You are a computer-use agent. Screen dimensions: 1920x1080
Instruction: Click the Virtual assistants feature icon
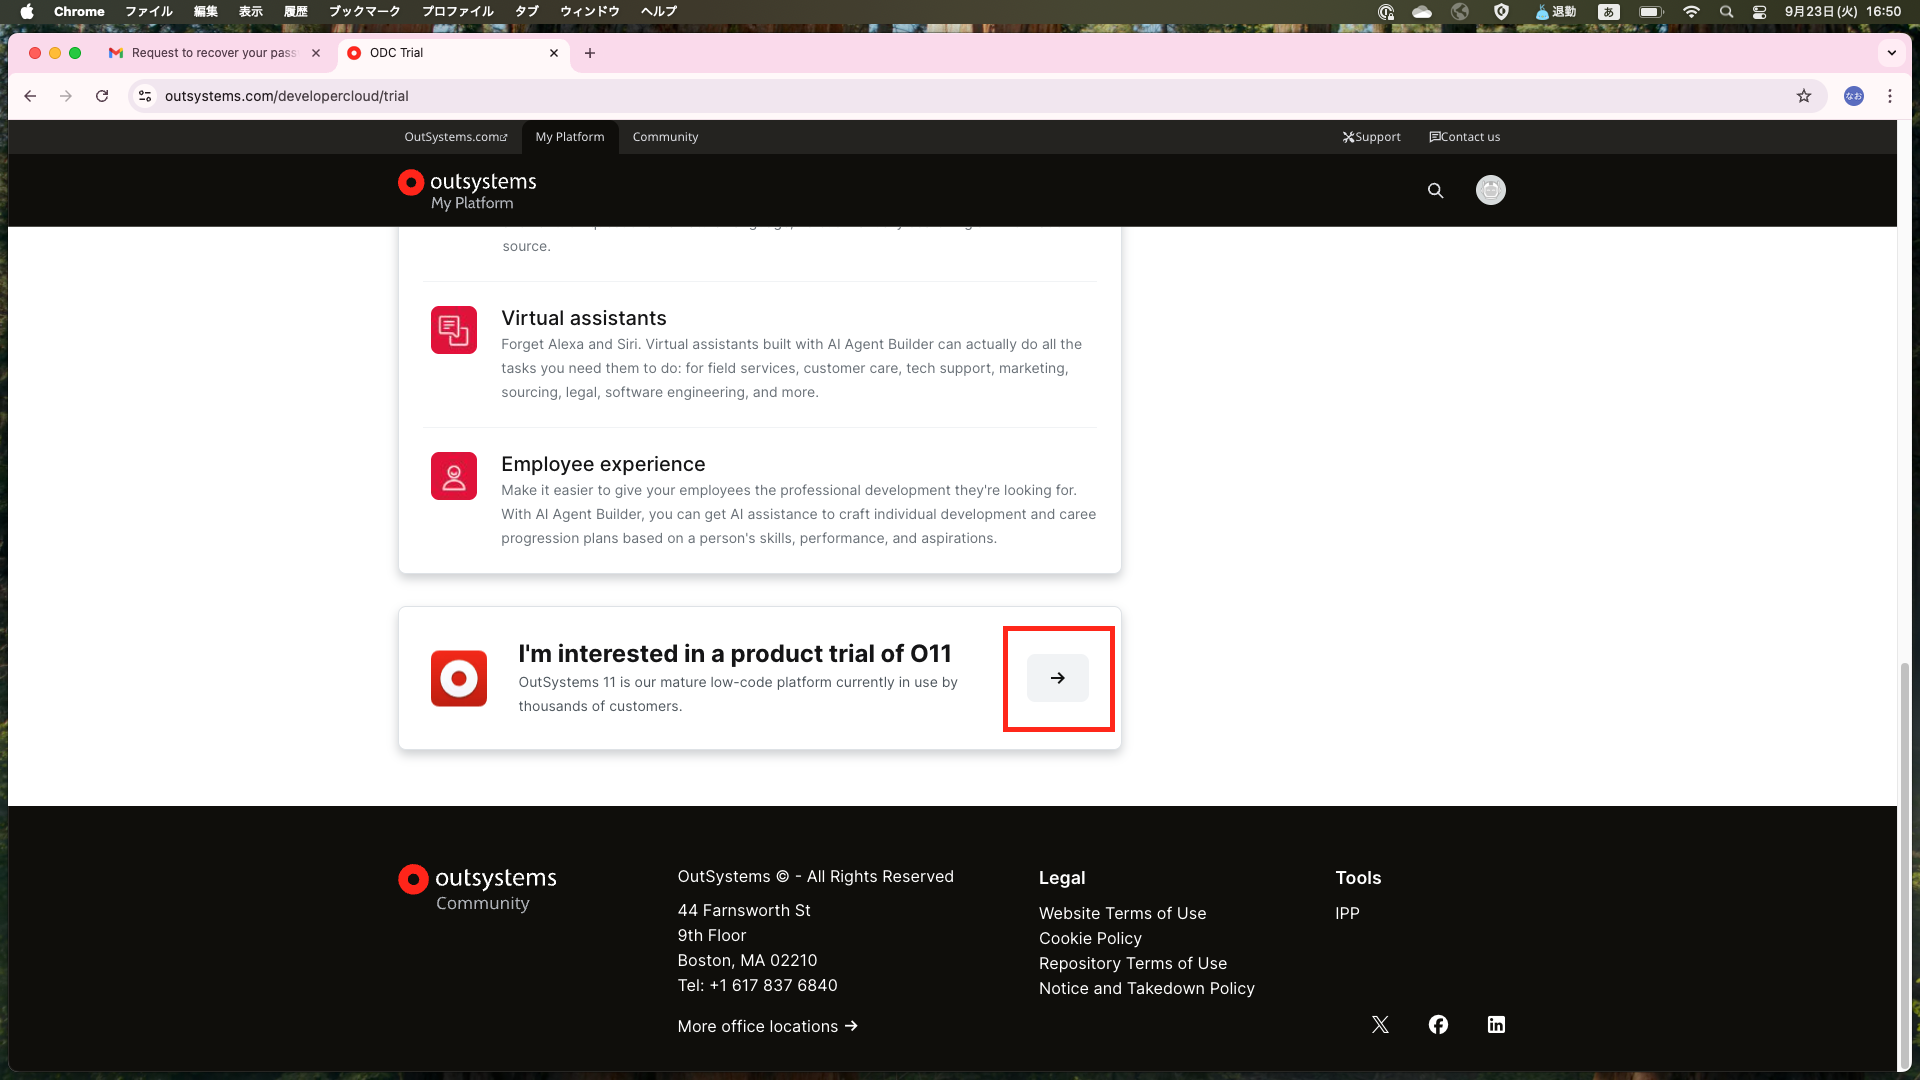tap(454, 330)
